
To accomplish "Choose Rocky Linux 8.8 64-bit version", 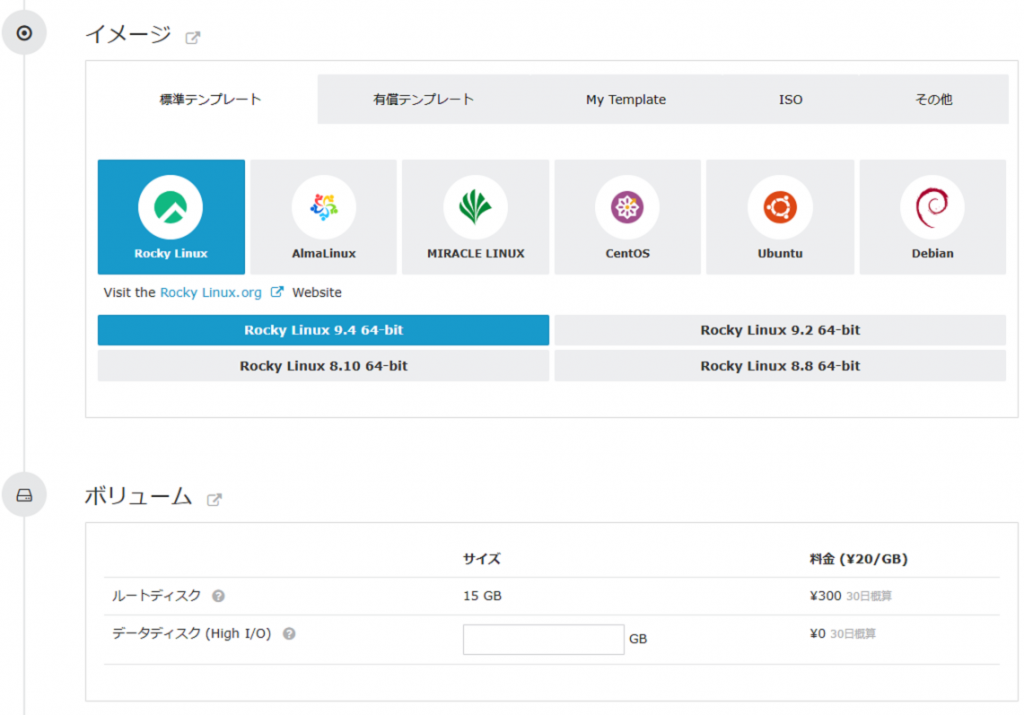I will click(780, 366).
